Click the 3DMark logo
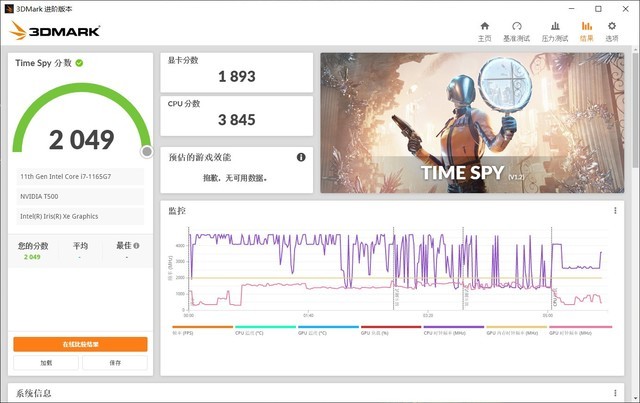 (55, 31)
